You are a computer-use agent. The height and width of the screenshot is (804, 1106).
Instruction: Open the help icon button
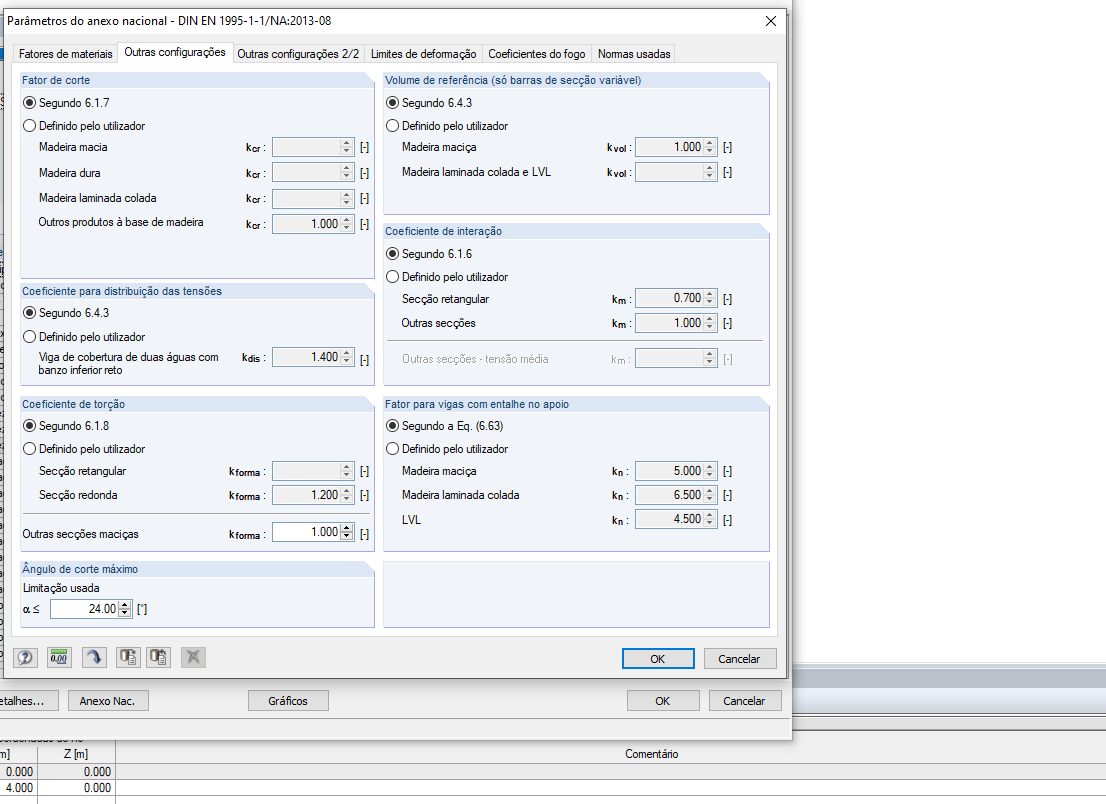[x=25, y=657]
